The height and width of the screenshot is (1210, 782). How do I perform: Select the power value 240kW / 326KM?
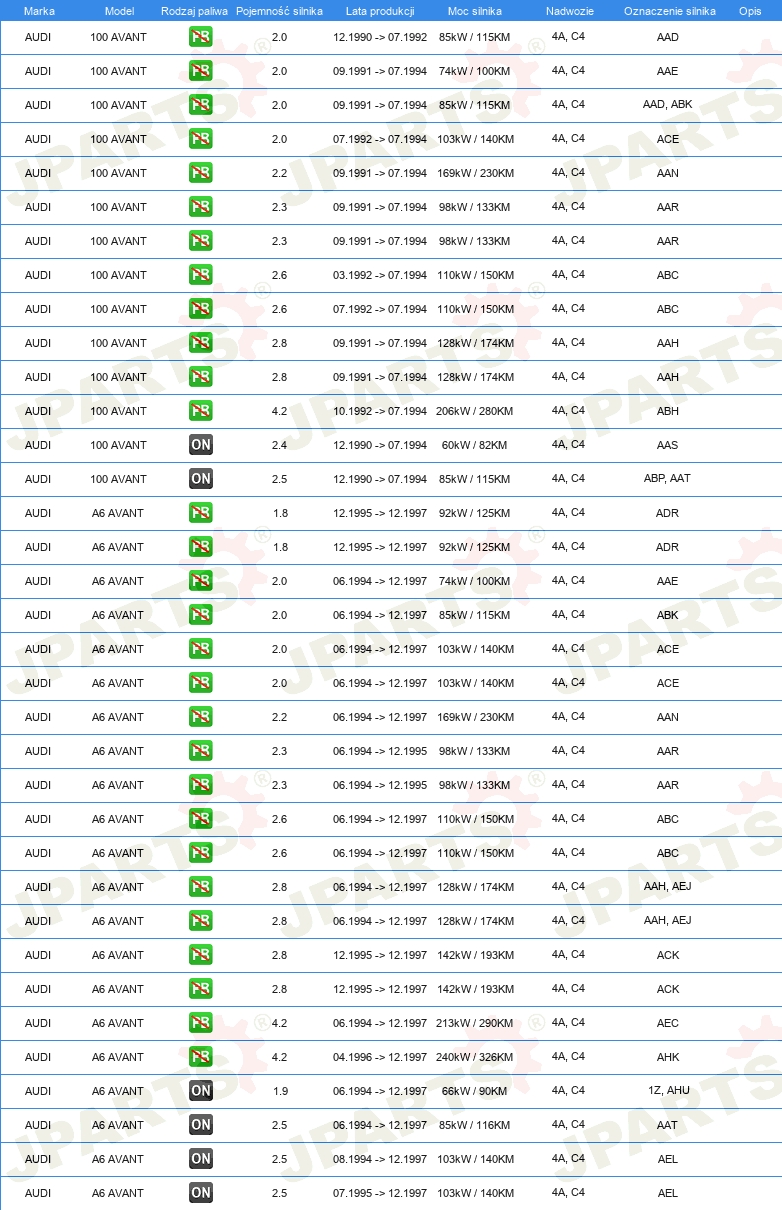click(x=475, y=1057)
